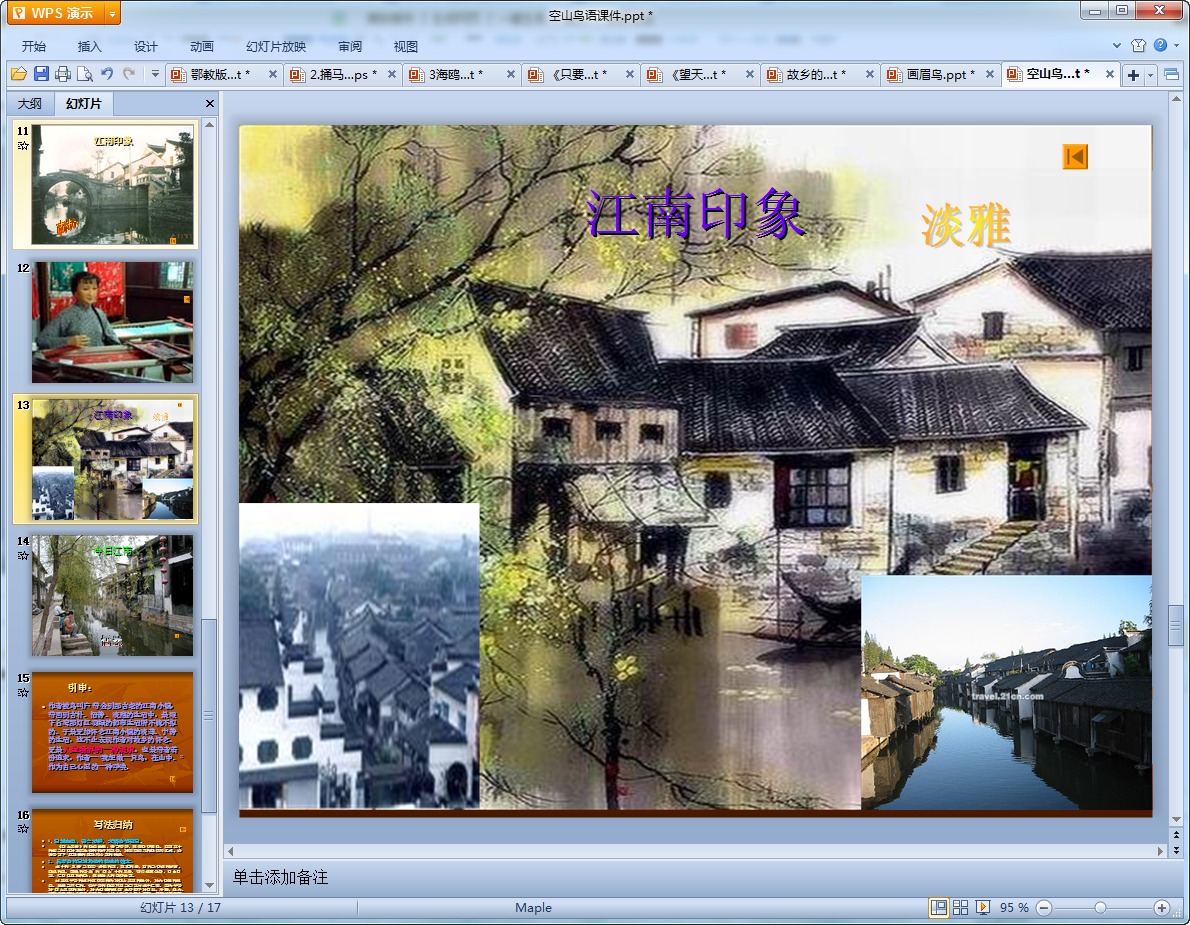Switch to the 大纲 outline tab
Screen dimensions: 1190x925
pos(30,103)
